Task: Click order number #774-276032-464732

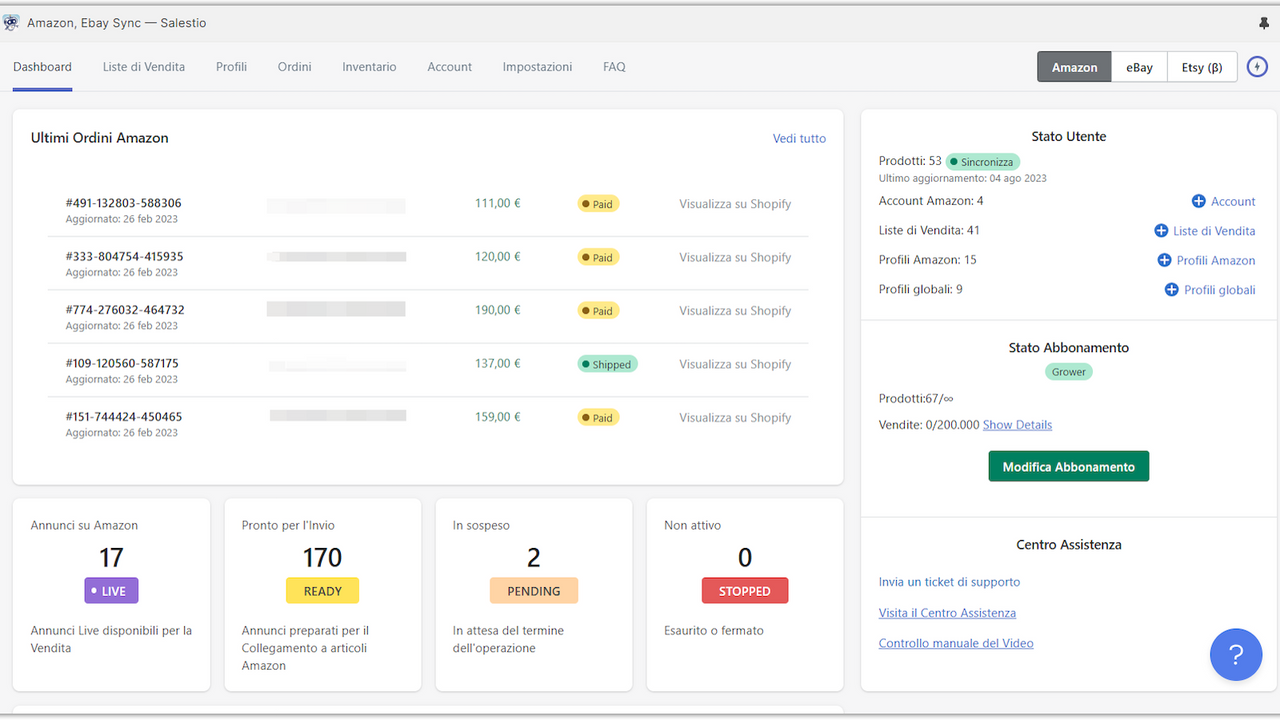Action: [x=125, y=310]
